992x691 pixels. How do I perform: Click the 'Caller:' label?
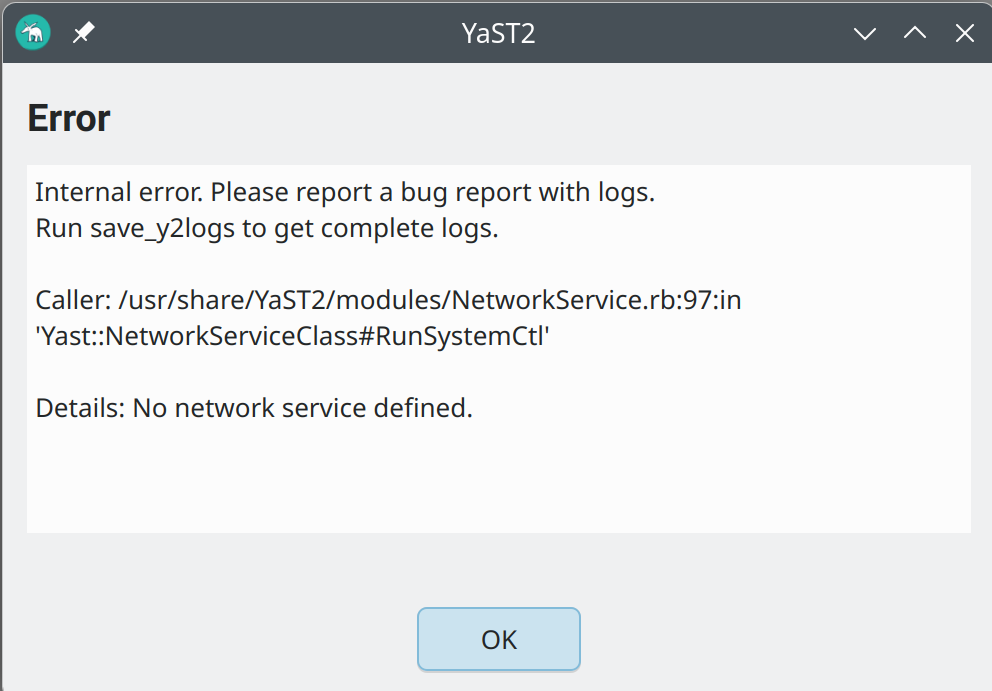pos(72,300)
